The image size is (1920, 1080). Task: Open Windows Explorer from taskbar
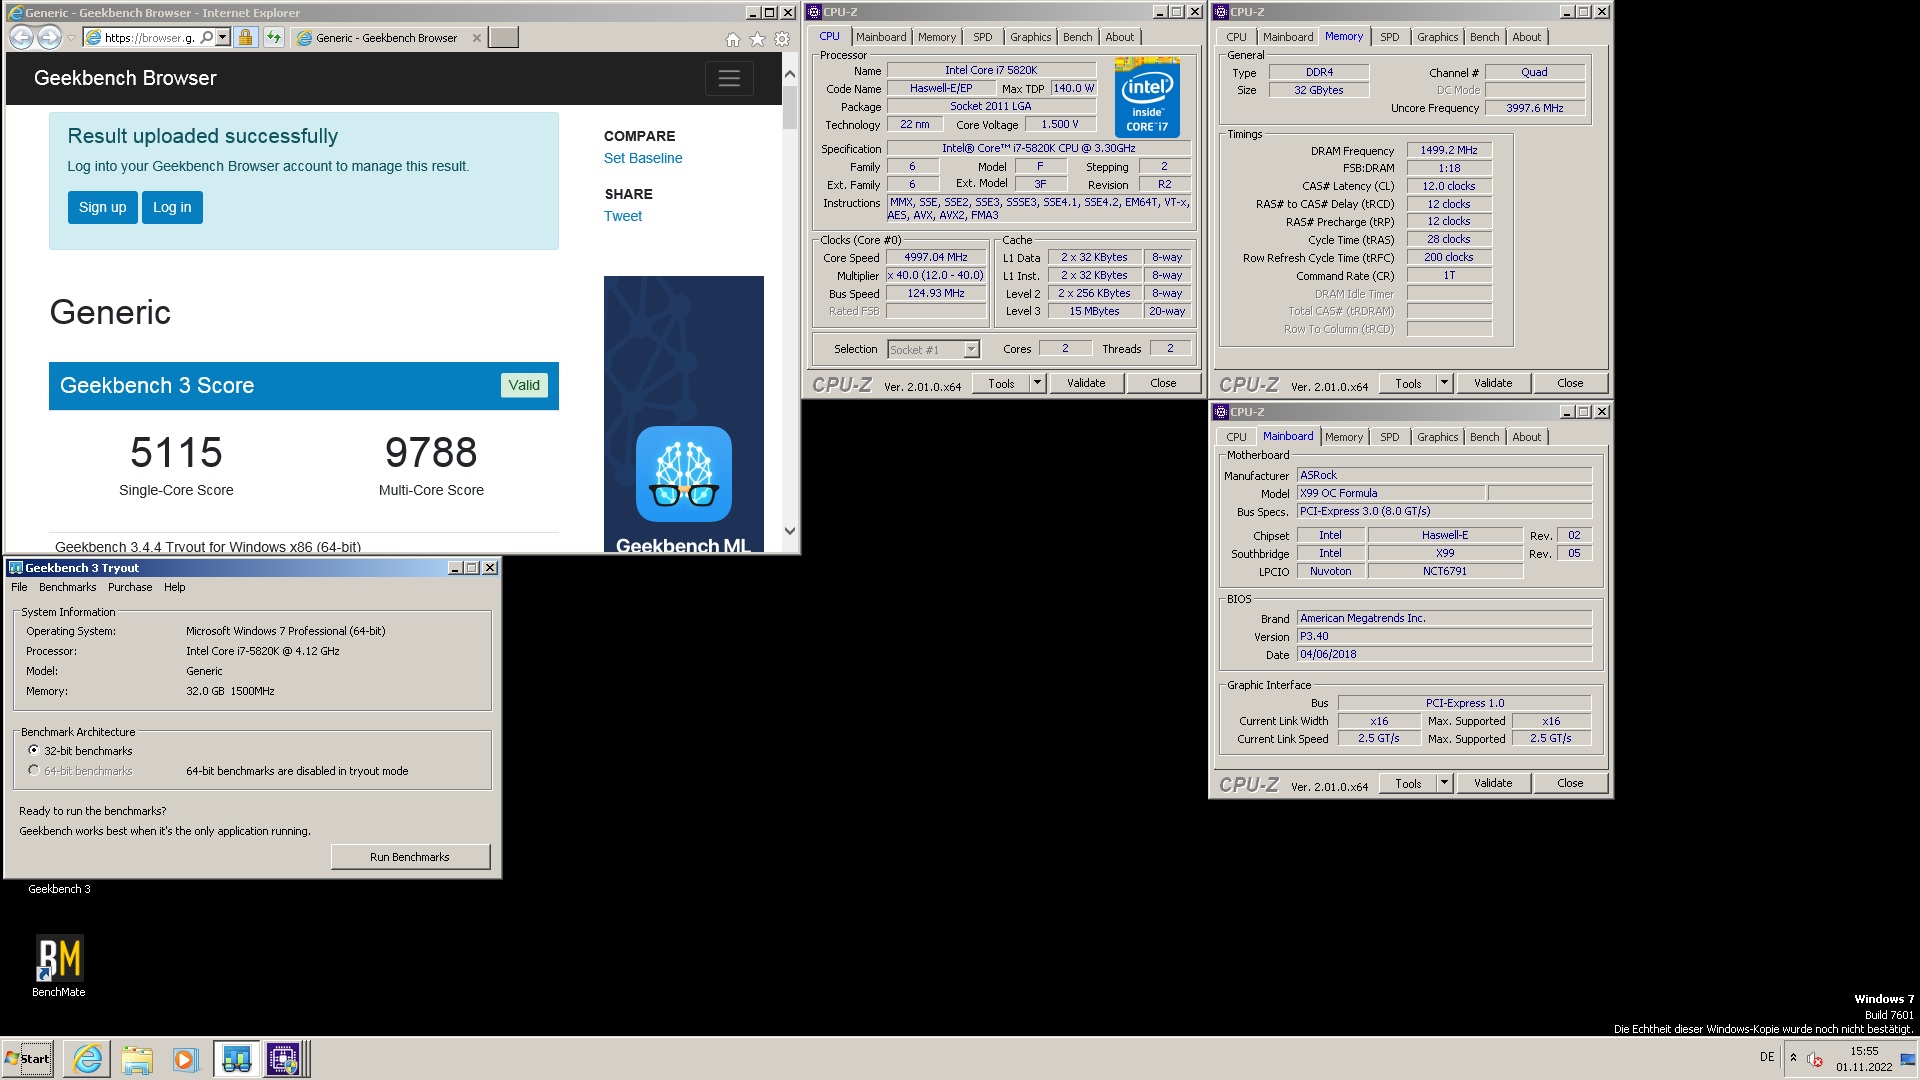coord(137,1058)
